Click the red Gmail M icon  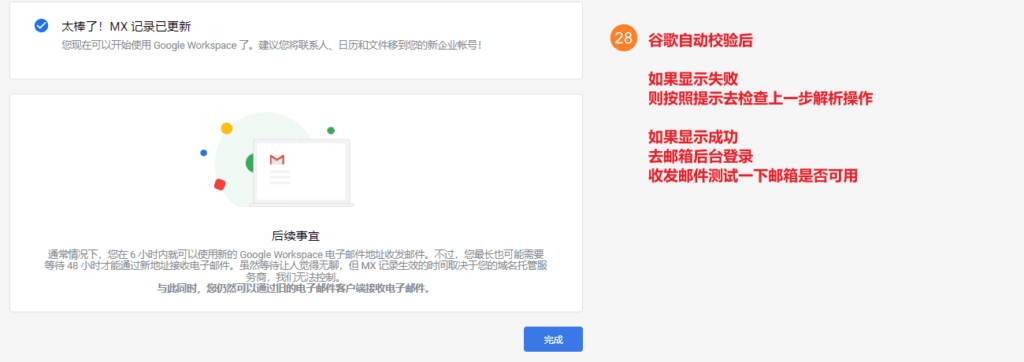(x=277, y=159)
